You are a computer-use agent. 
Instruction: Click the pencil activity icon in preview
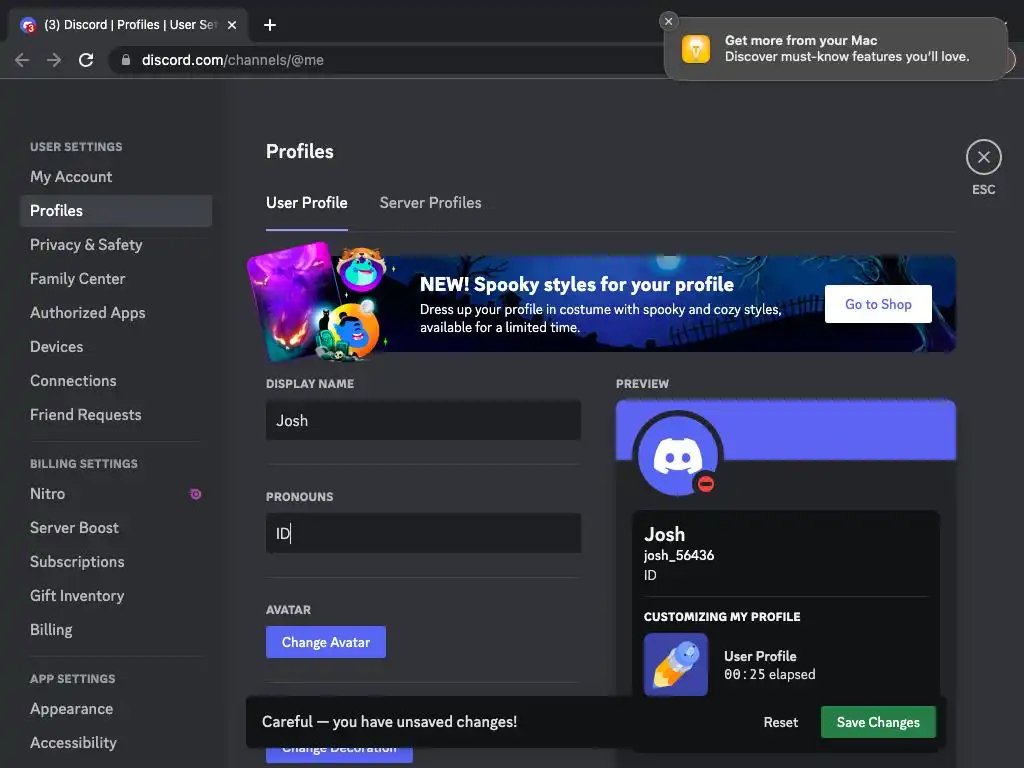click(x=675, y=664)
